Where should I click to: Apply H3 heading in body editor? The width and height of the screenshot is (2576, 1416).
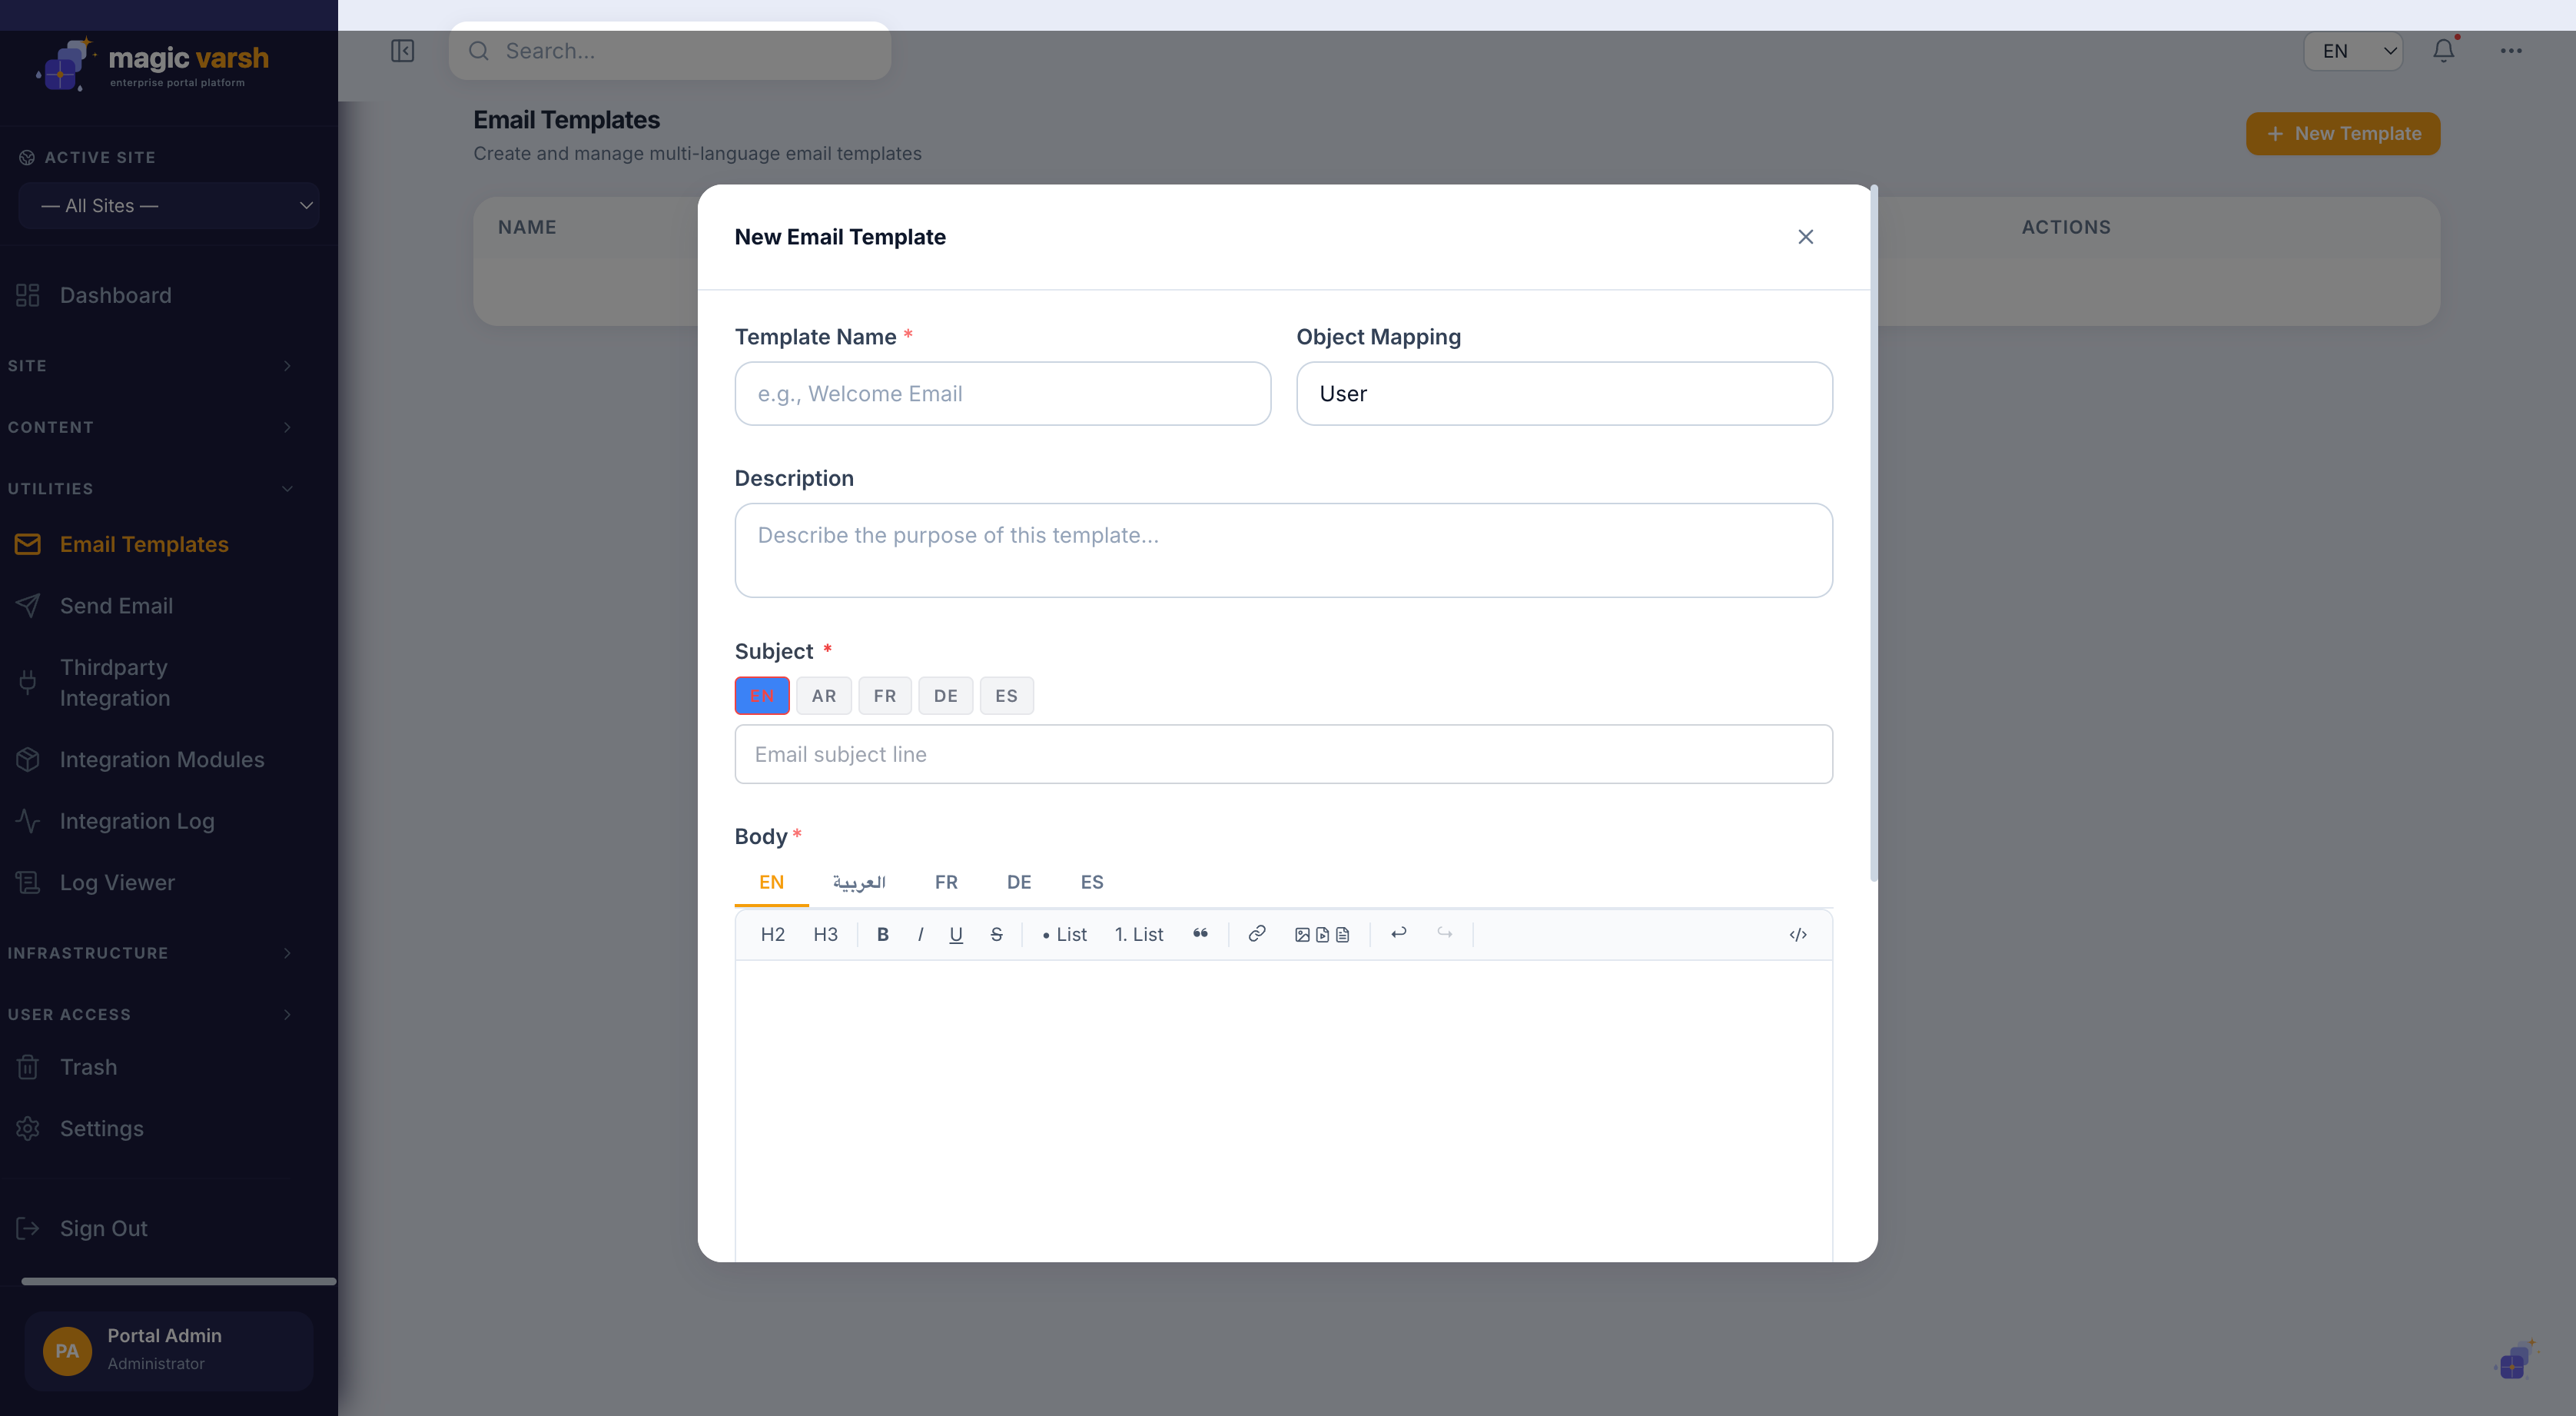[x=825, y=934]
